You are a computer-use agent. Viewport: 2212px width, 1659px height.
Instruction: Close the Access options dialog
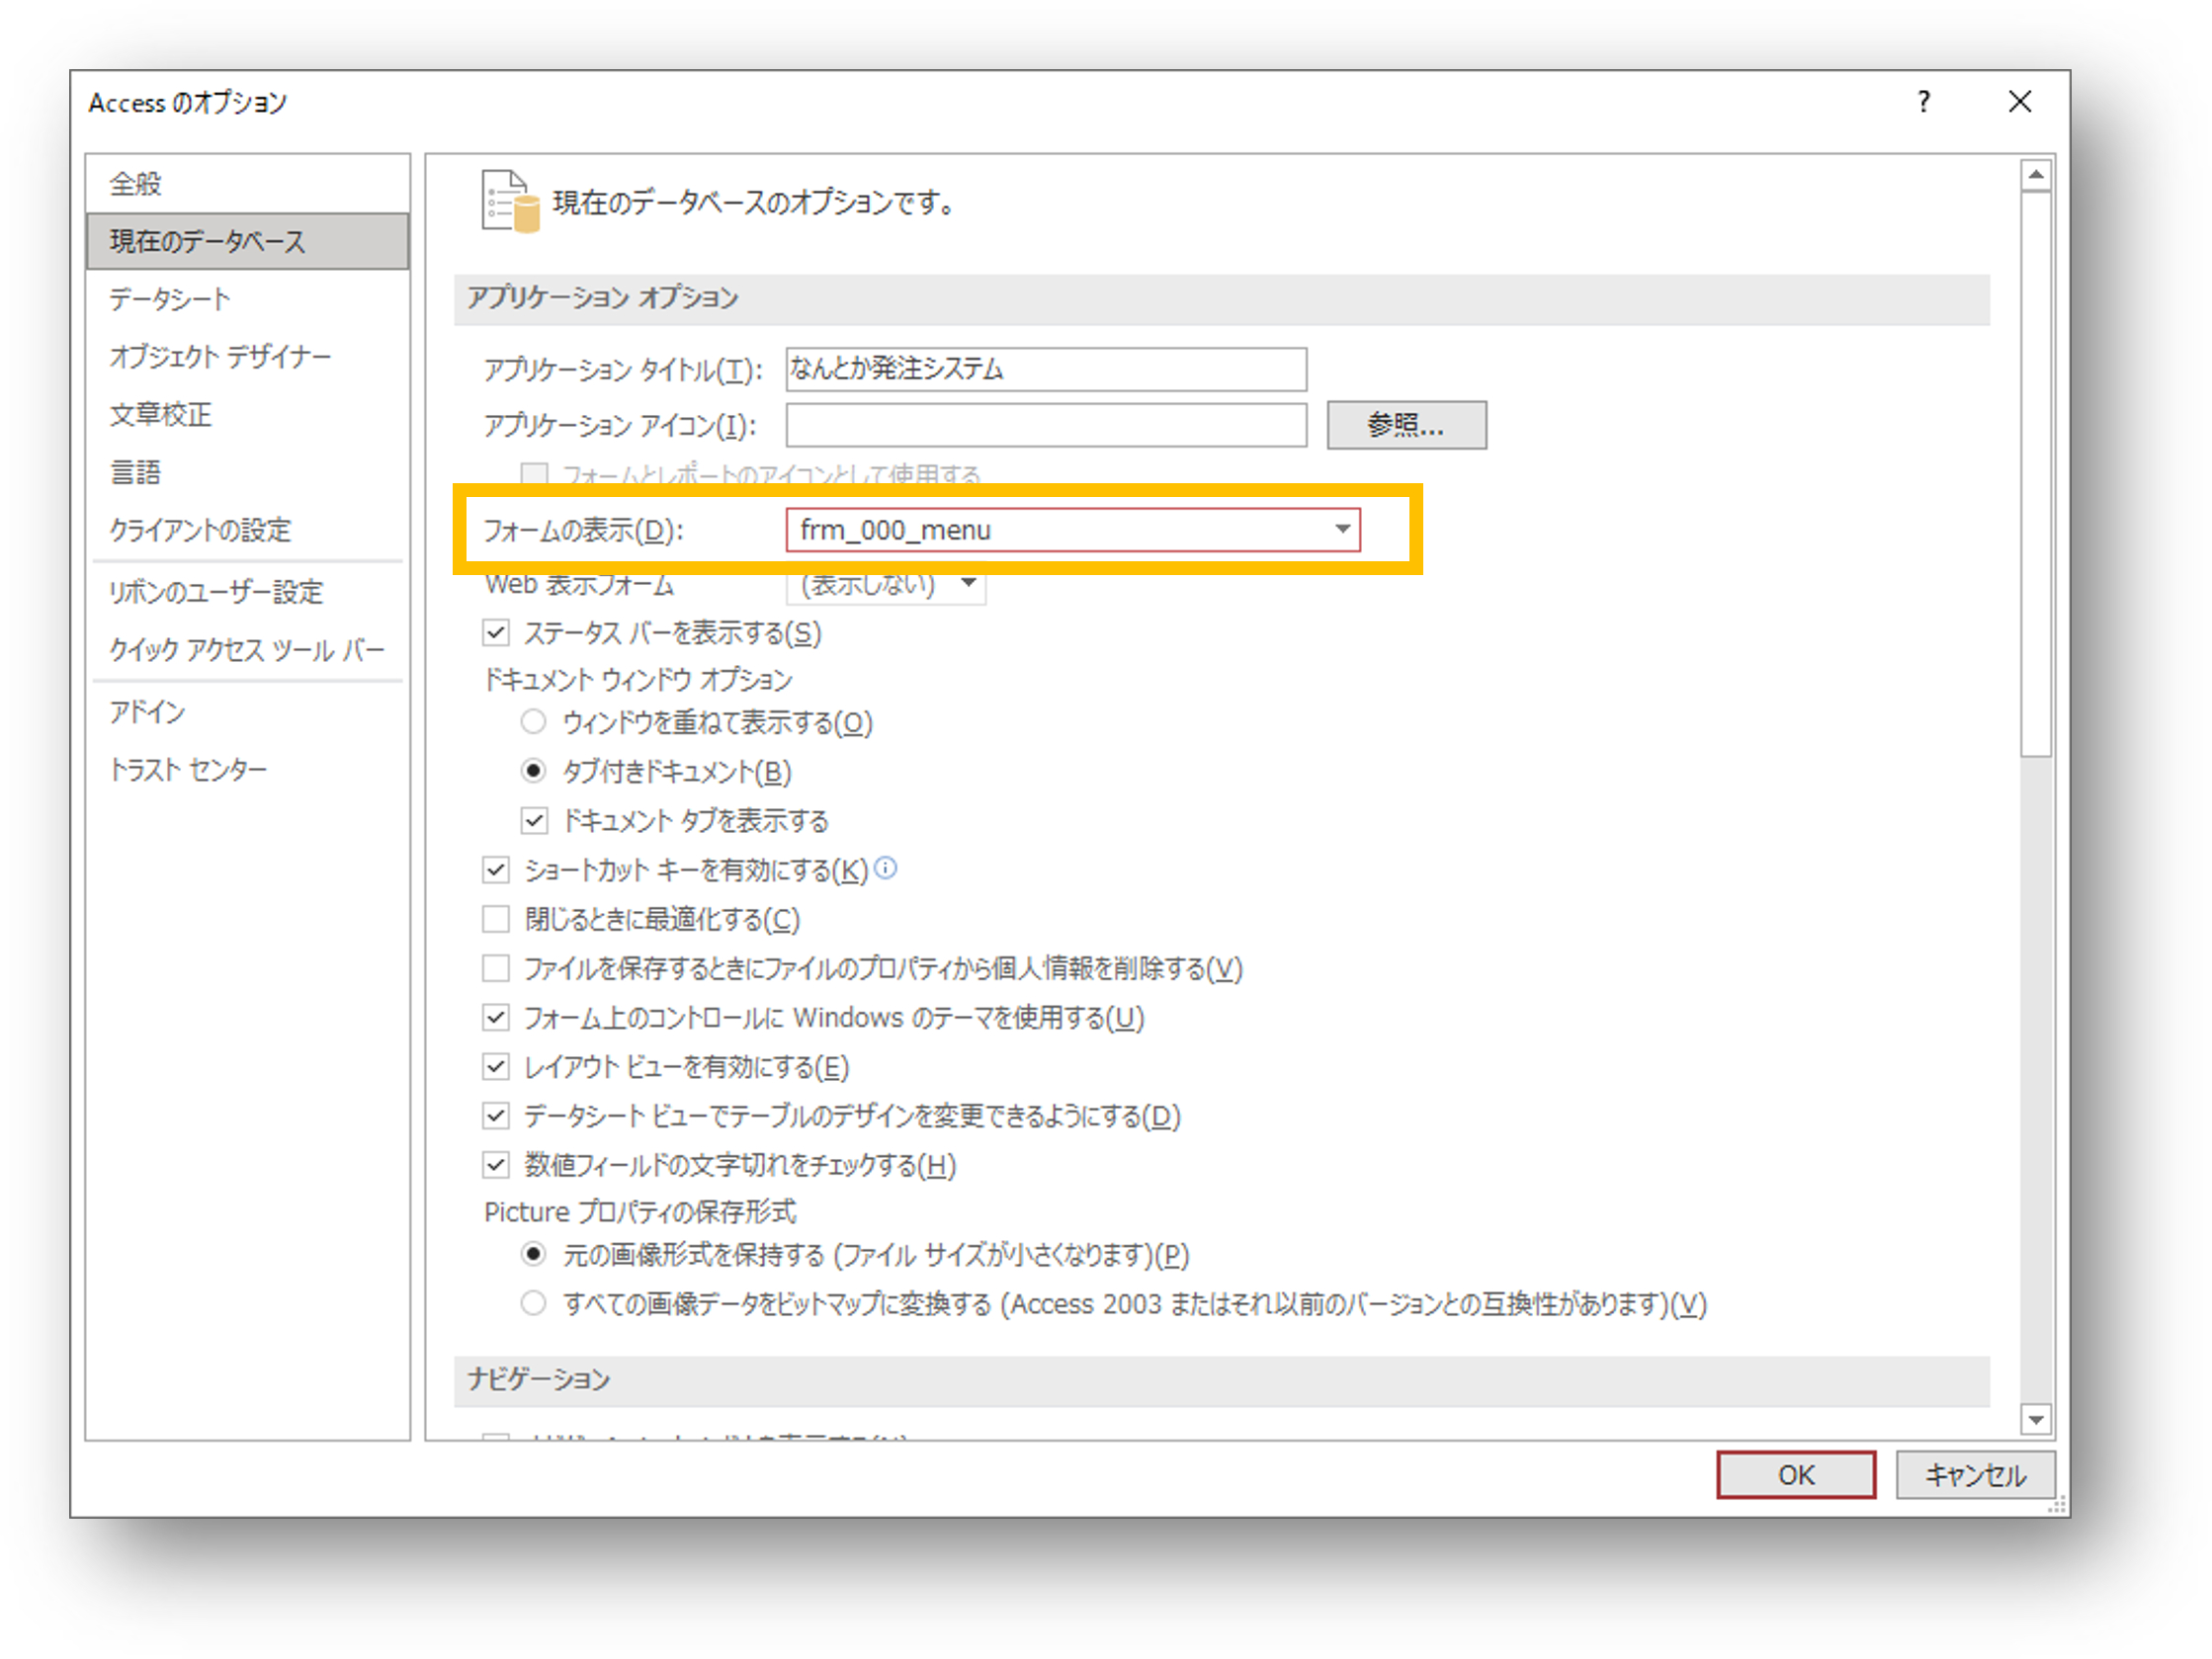pos(2020,101)
